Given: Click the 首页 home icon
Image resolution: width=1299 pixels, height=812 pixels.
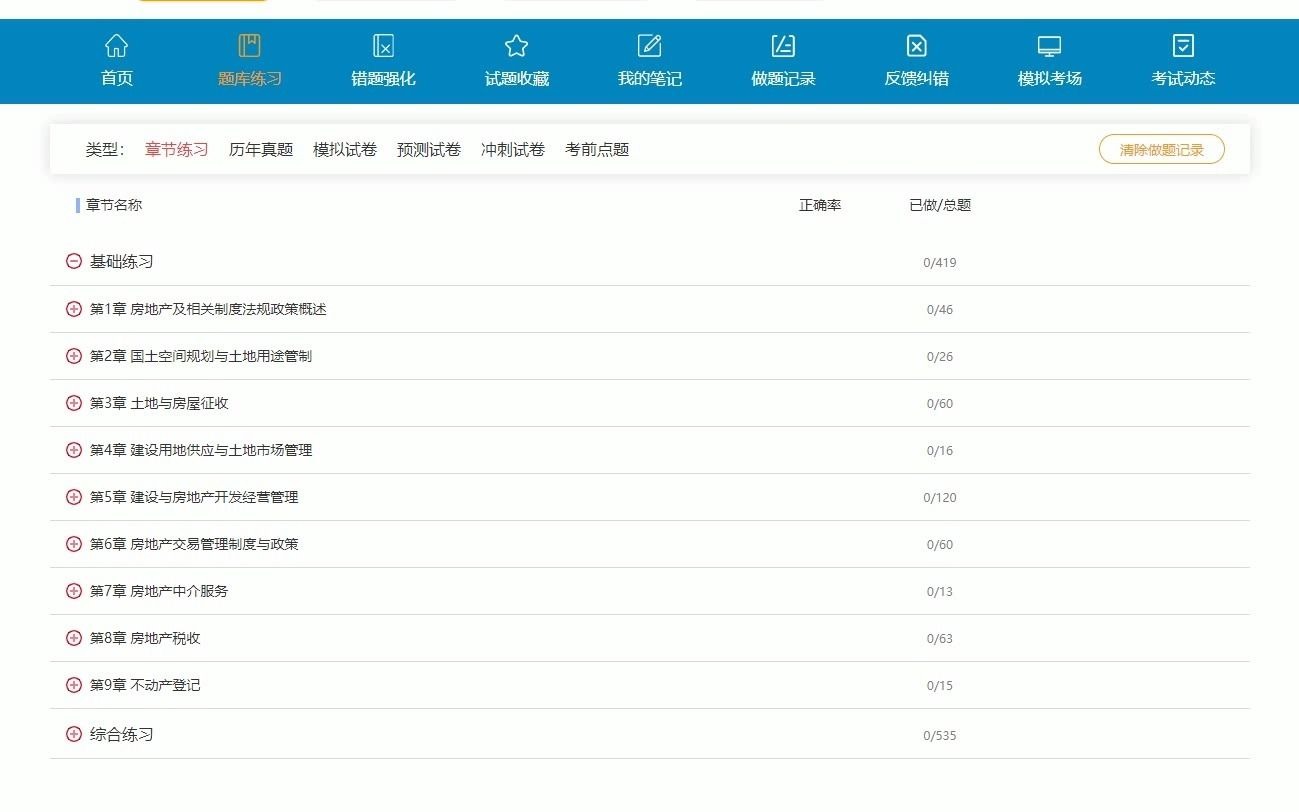Looking at the screenshot, I should tap(117, 46).
